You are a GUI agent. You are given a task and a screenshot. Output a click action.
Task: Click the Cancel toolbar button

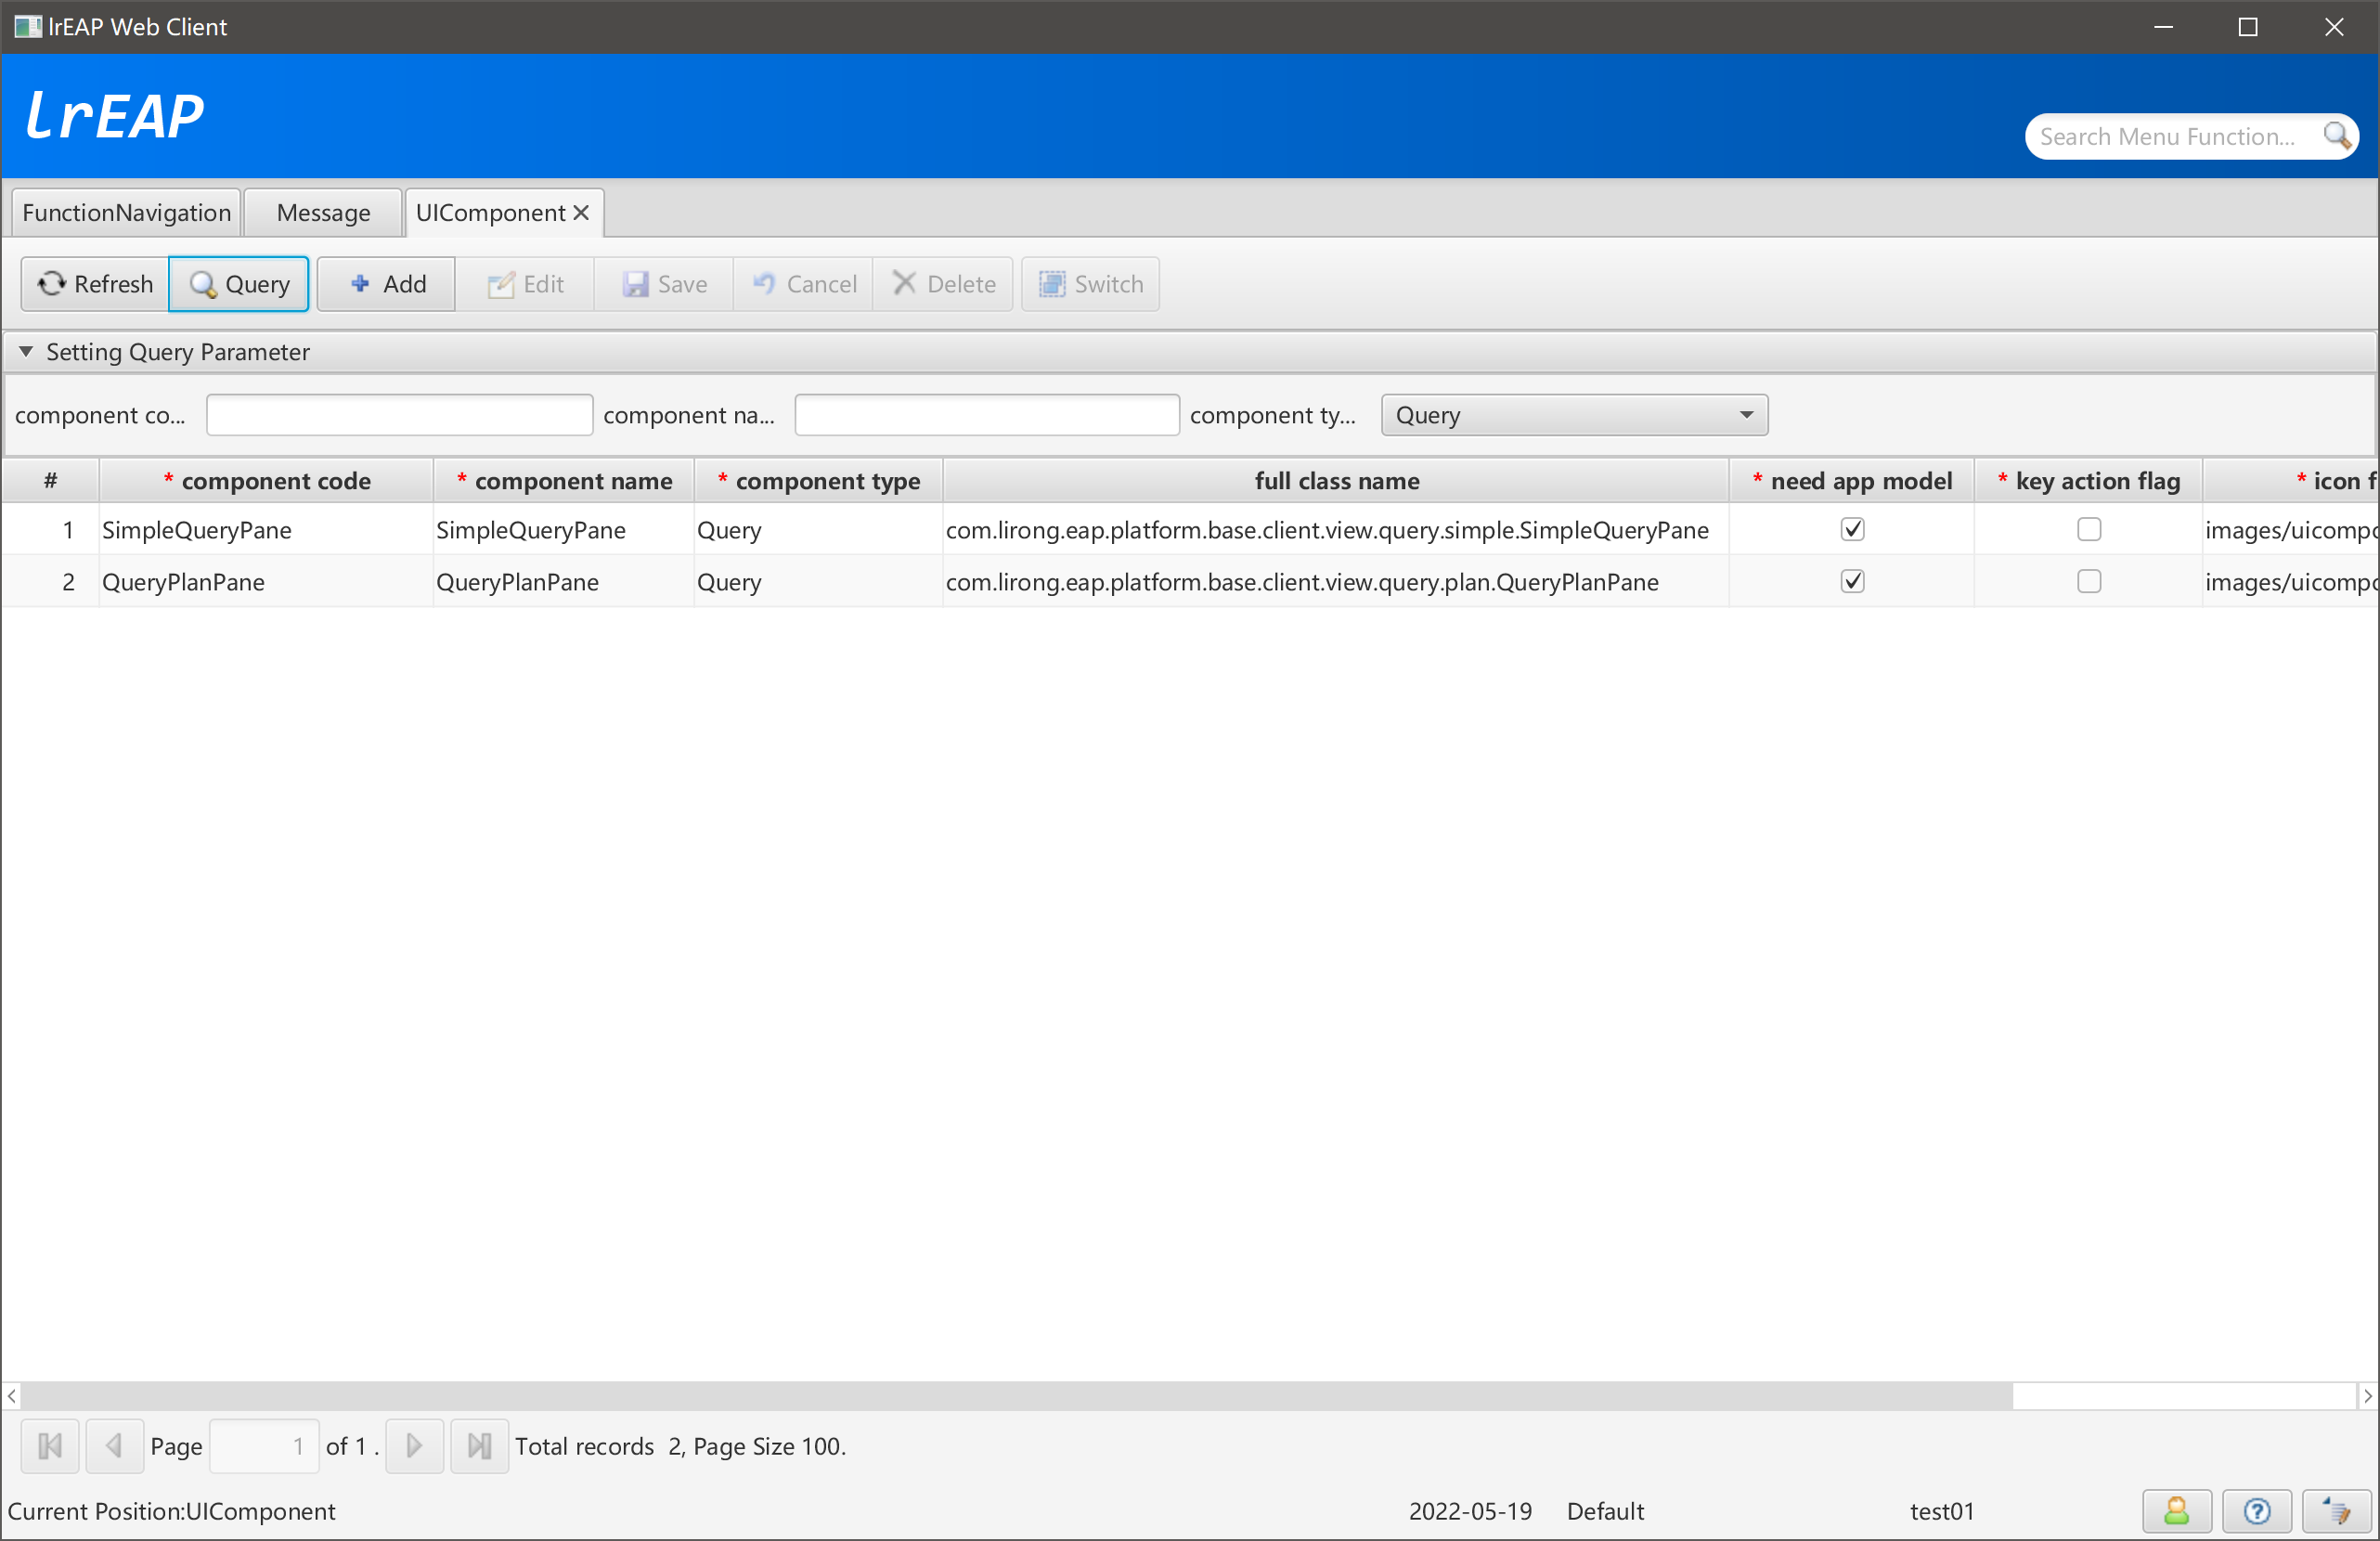[803, 284]
